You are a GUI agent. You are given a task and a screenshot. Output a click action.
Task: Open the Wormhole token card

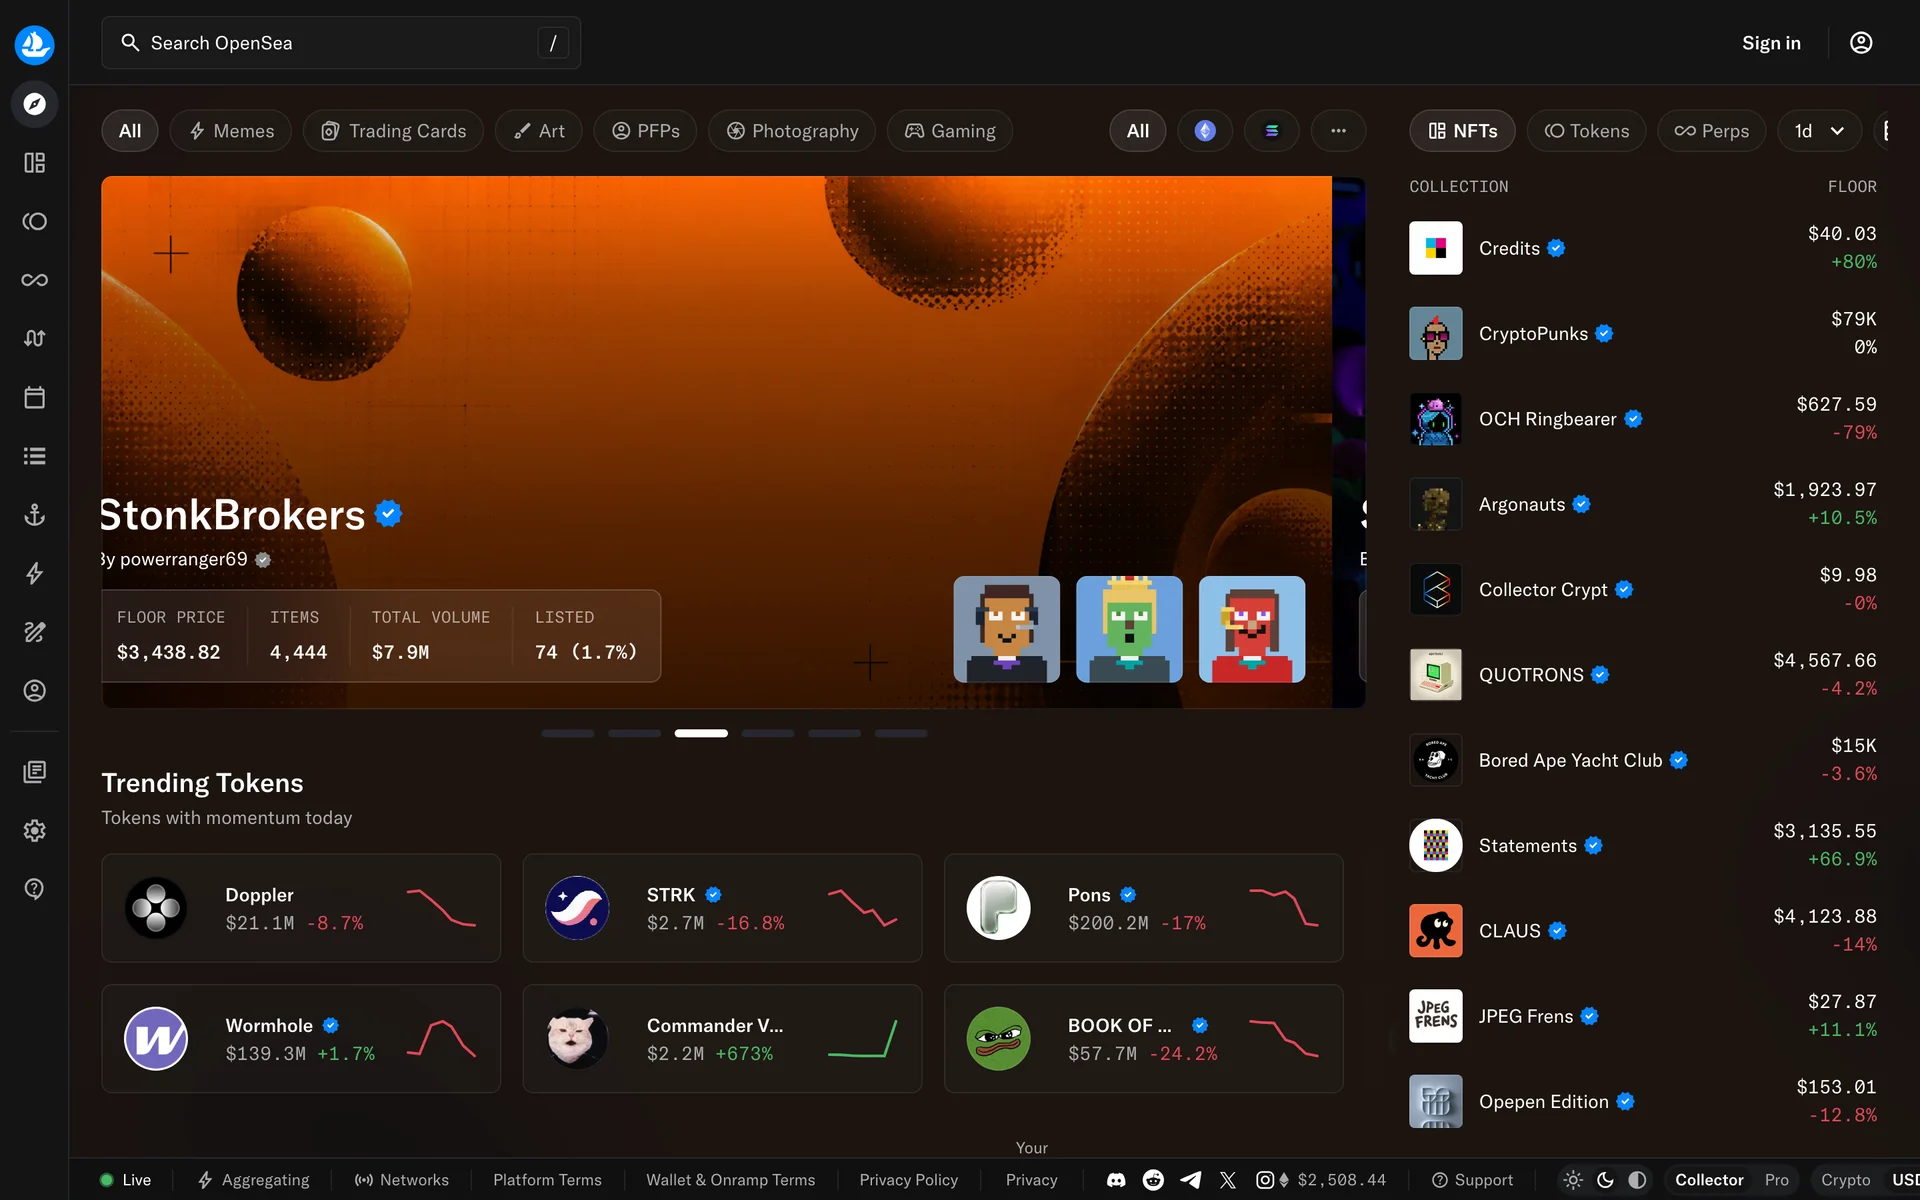[x=301, y=1039]
